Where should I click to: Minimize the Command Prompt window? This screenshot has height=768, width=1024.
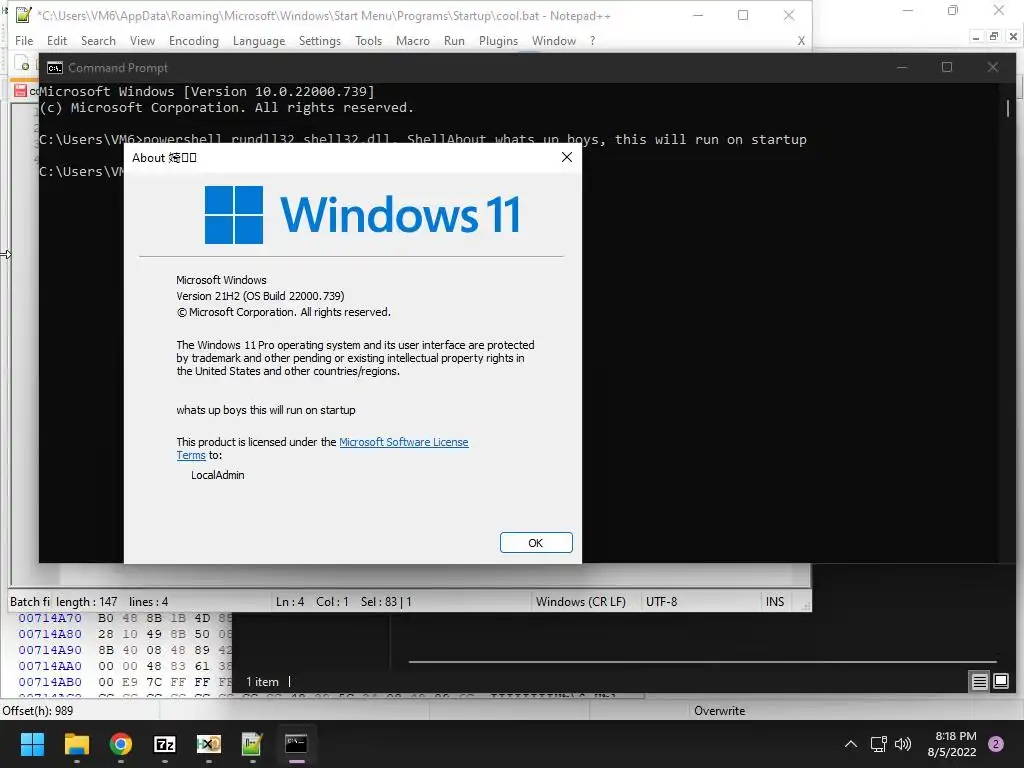point(902,67)
